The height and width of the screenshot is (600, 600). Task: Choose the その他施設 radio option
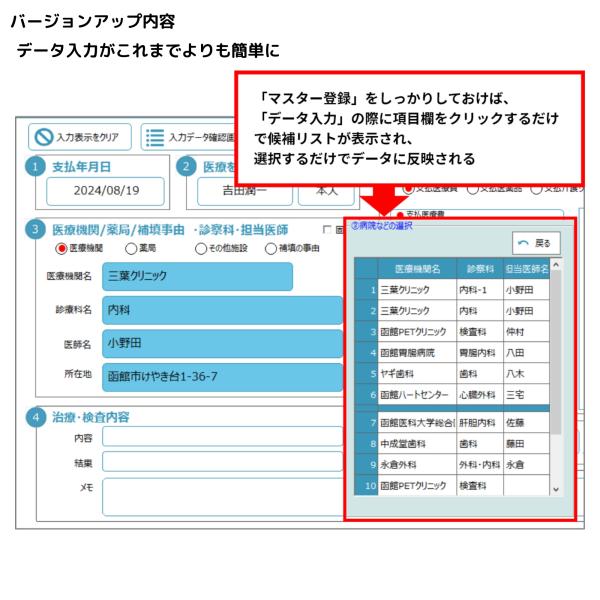click(x=200, y=249)
